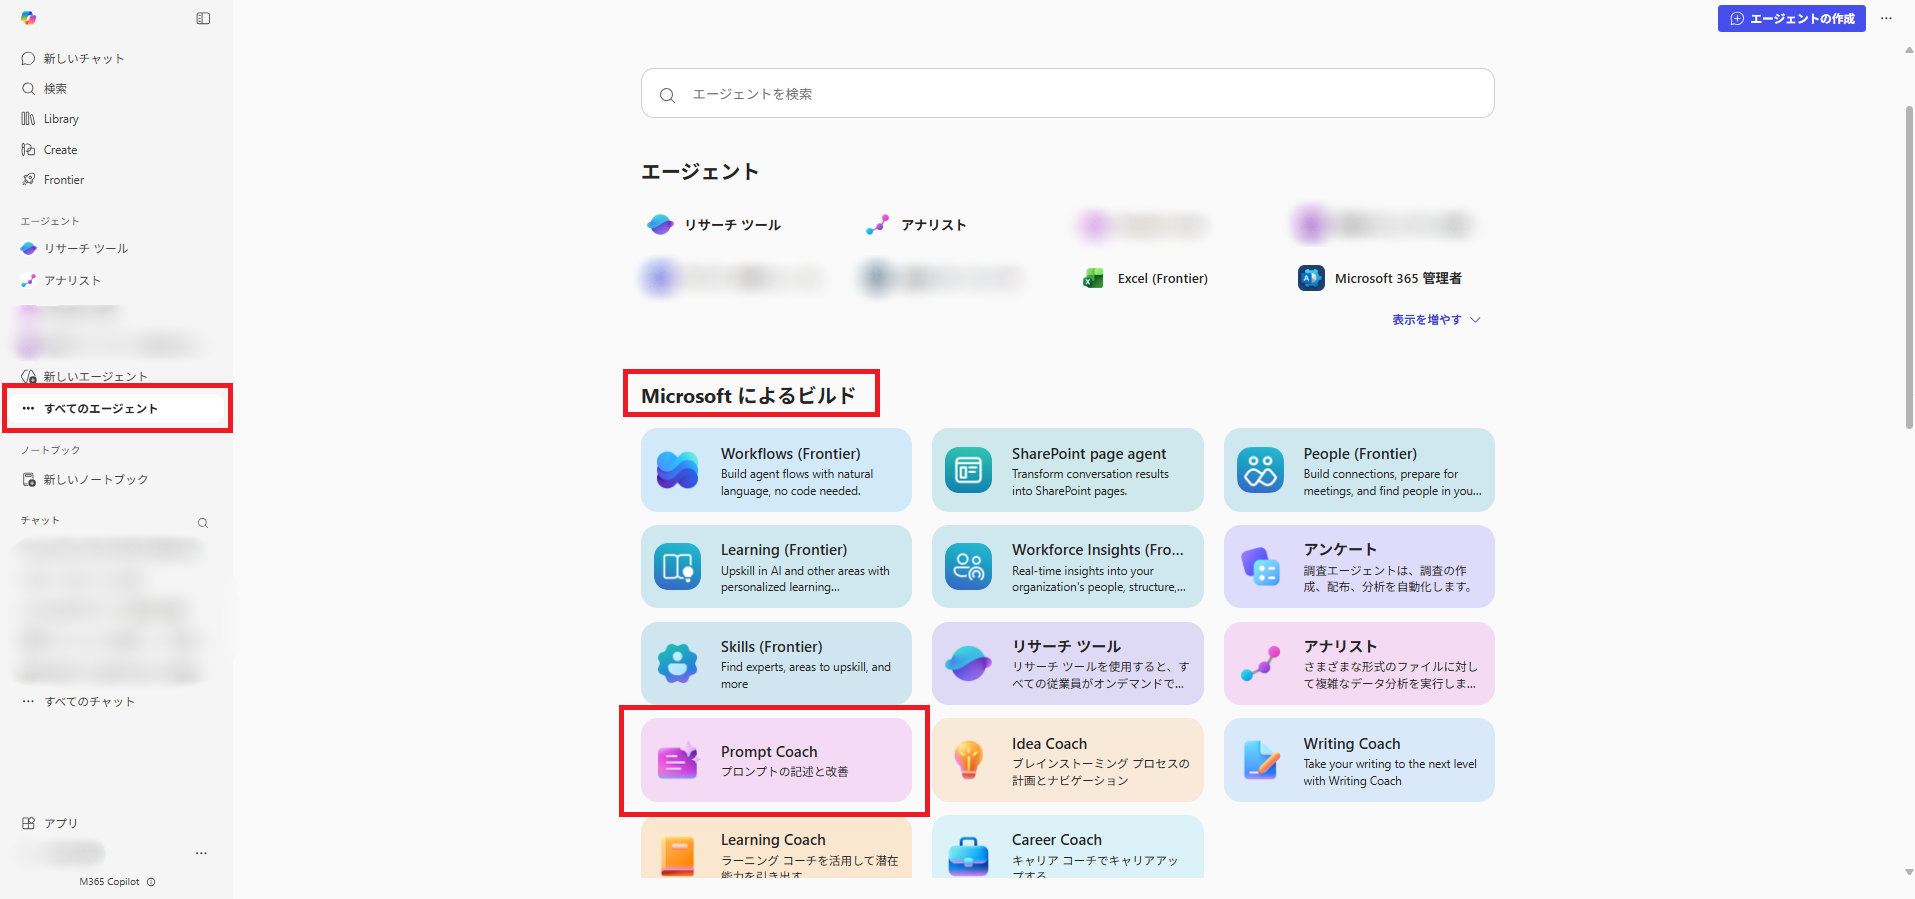Open the Create sidebar item
1915x899 pixels.
click(49, 150)
